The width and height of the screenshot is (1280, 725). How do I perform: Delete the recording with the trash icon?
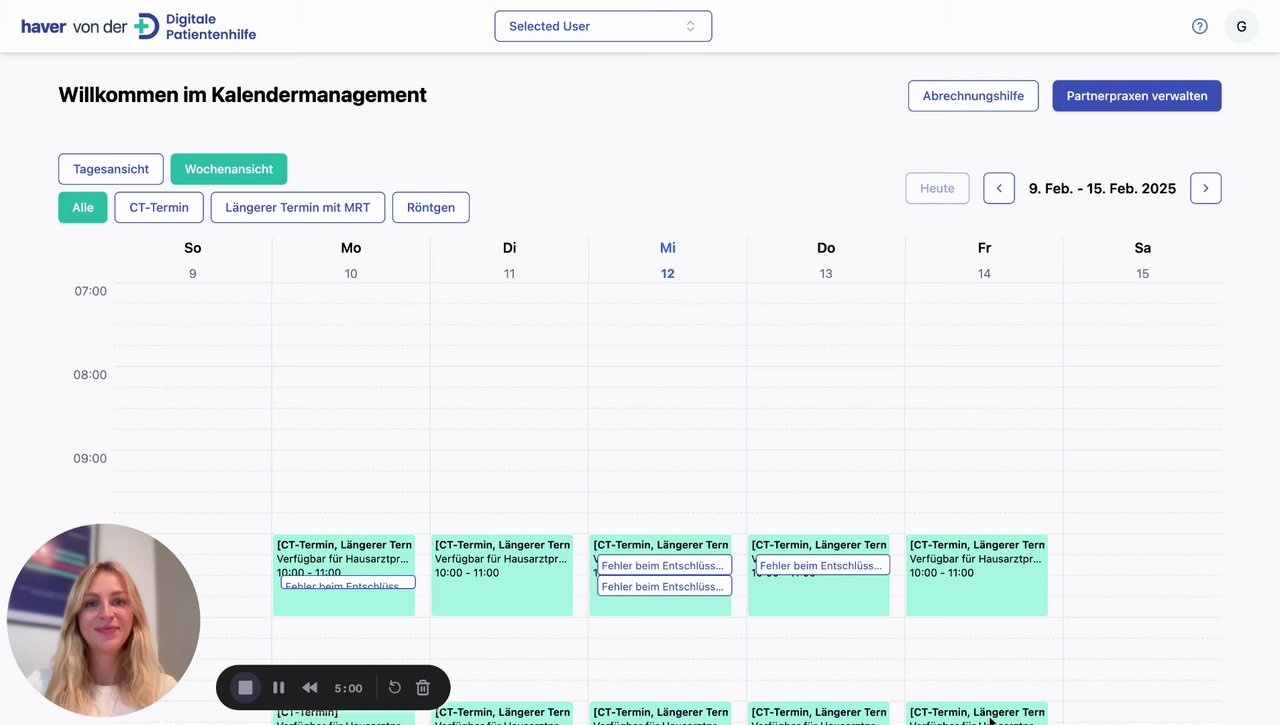423,688
